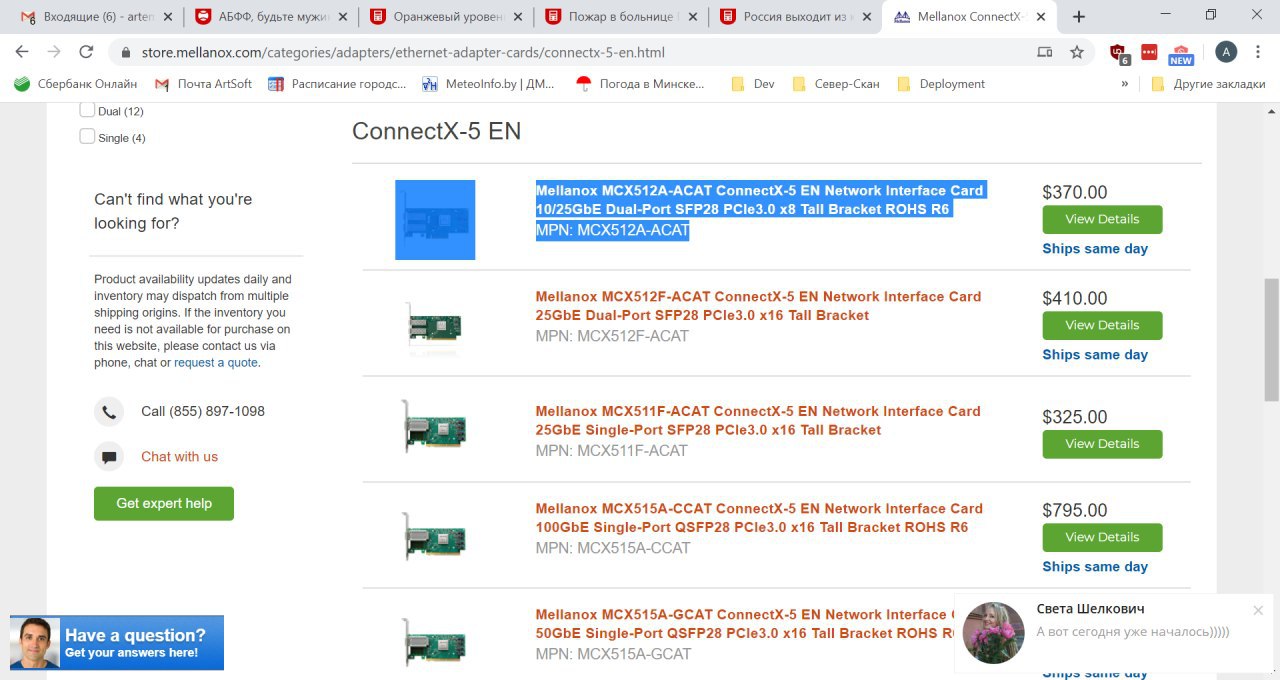This screenshot has height=680, width=1280.
Task: Open the Deployment bookmarks folder
Action: (x=941, y=84)
